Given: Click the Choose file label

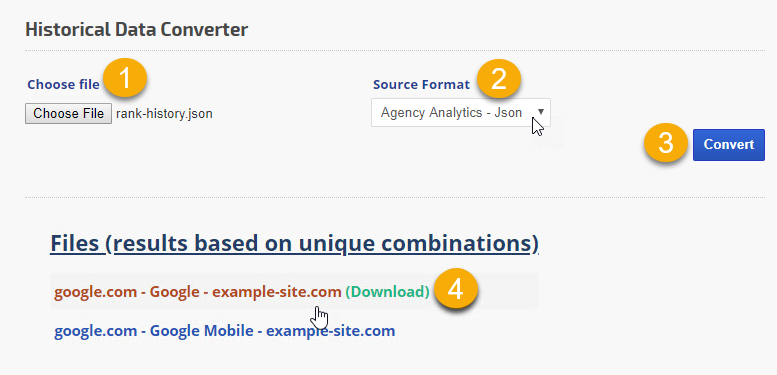Looking at the screenshot, I should (63, 85).
